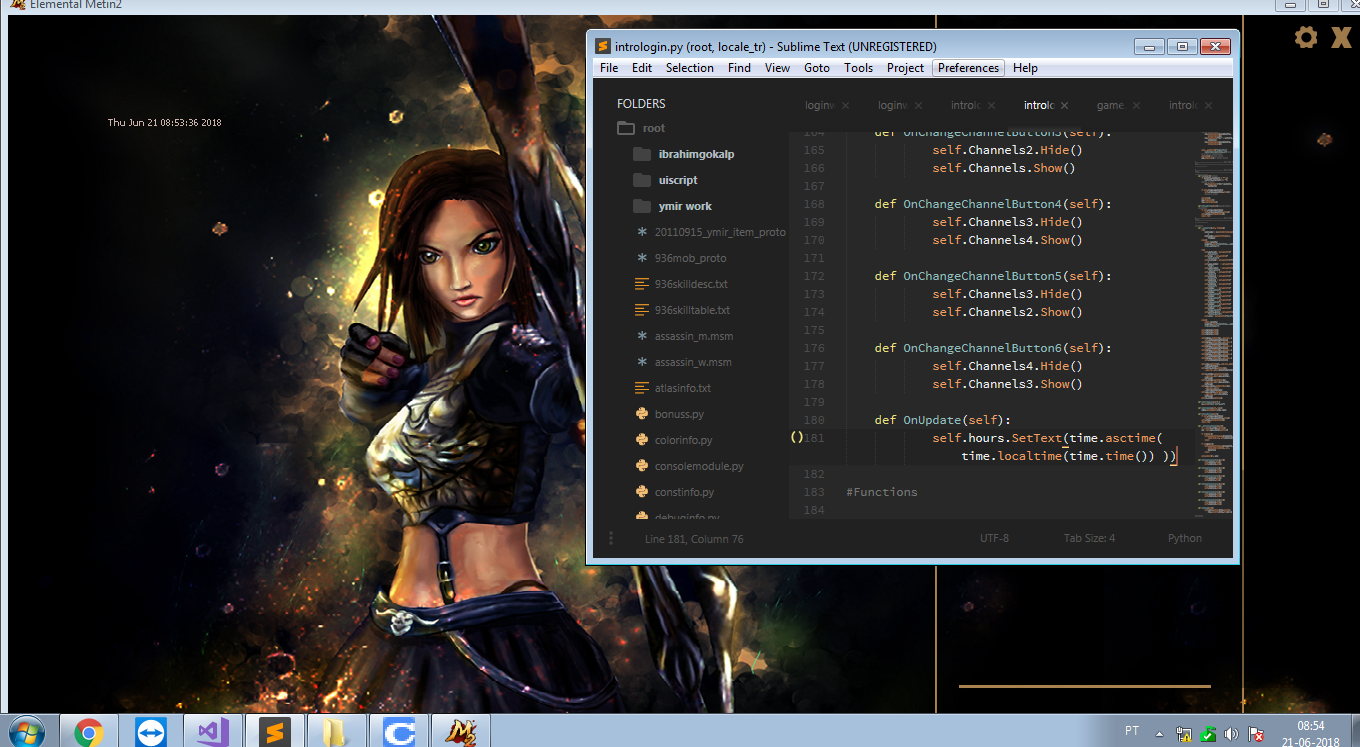Click the asterisk icon beside assassin_m.msm
Viewport: 1360px width, 747px height.
[642, 336]
